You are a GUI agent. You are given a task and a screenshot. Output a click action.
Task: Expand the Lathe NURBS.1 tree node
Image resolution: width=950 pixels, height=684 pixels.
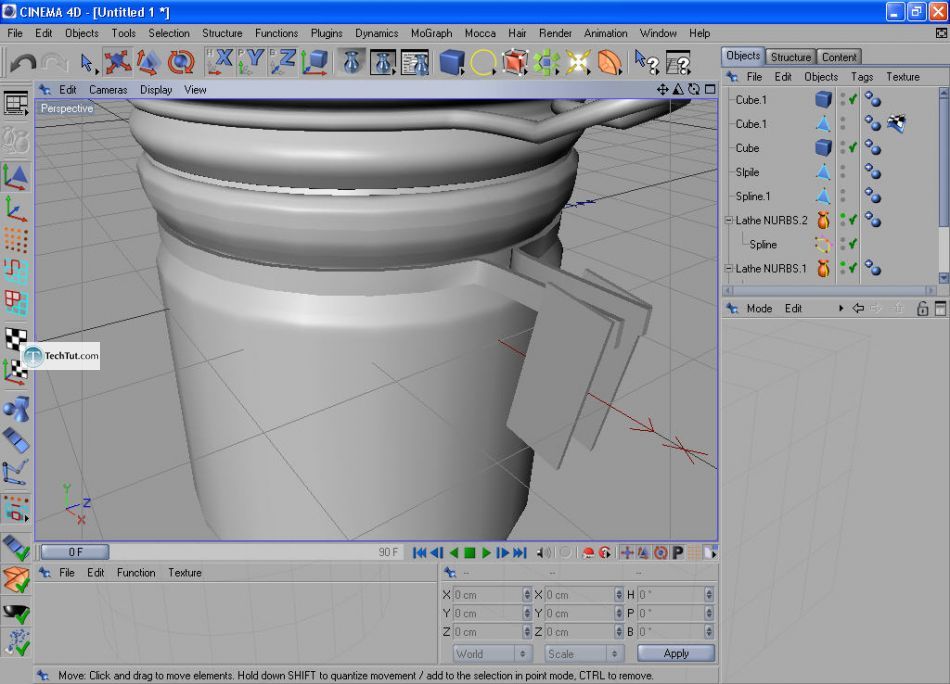coord(729,268)
